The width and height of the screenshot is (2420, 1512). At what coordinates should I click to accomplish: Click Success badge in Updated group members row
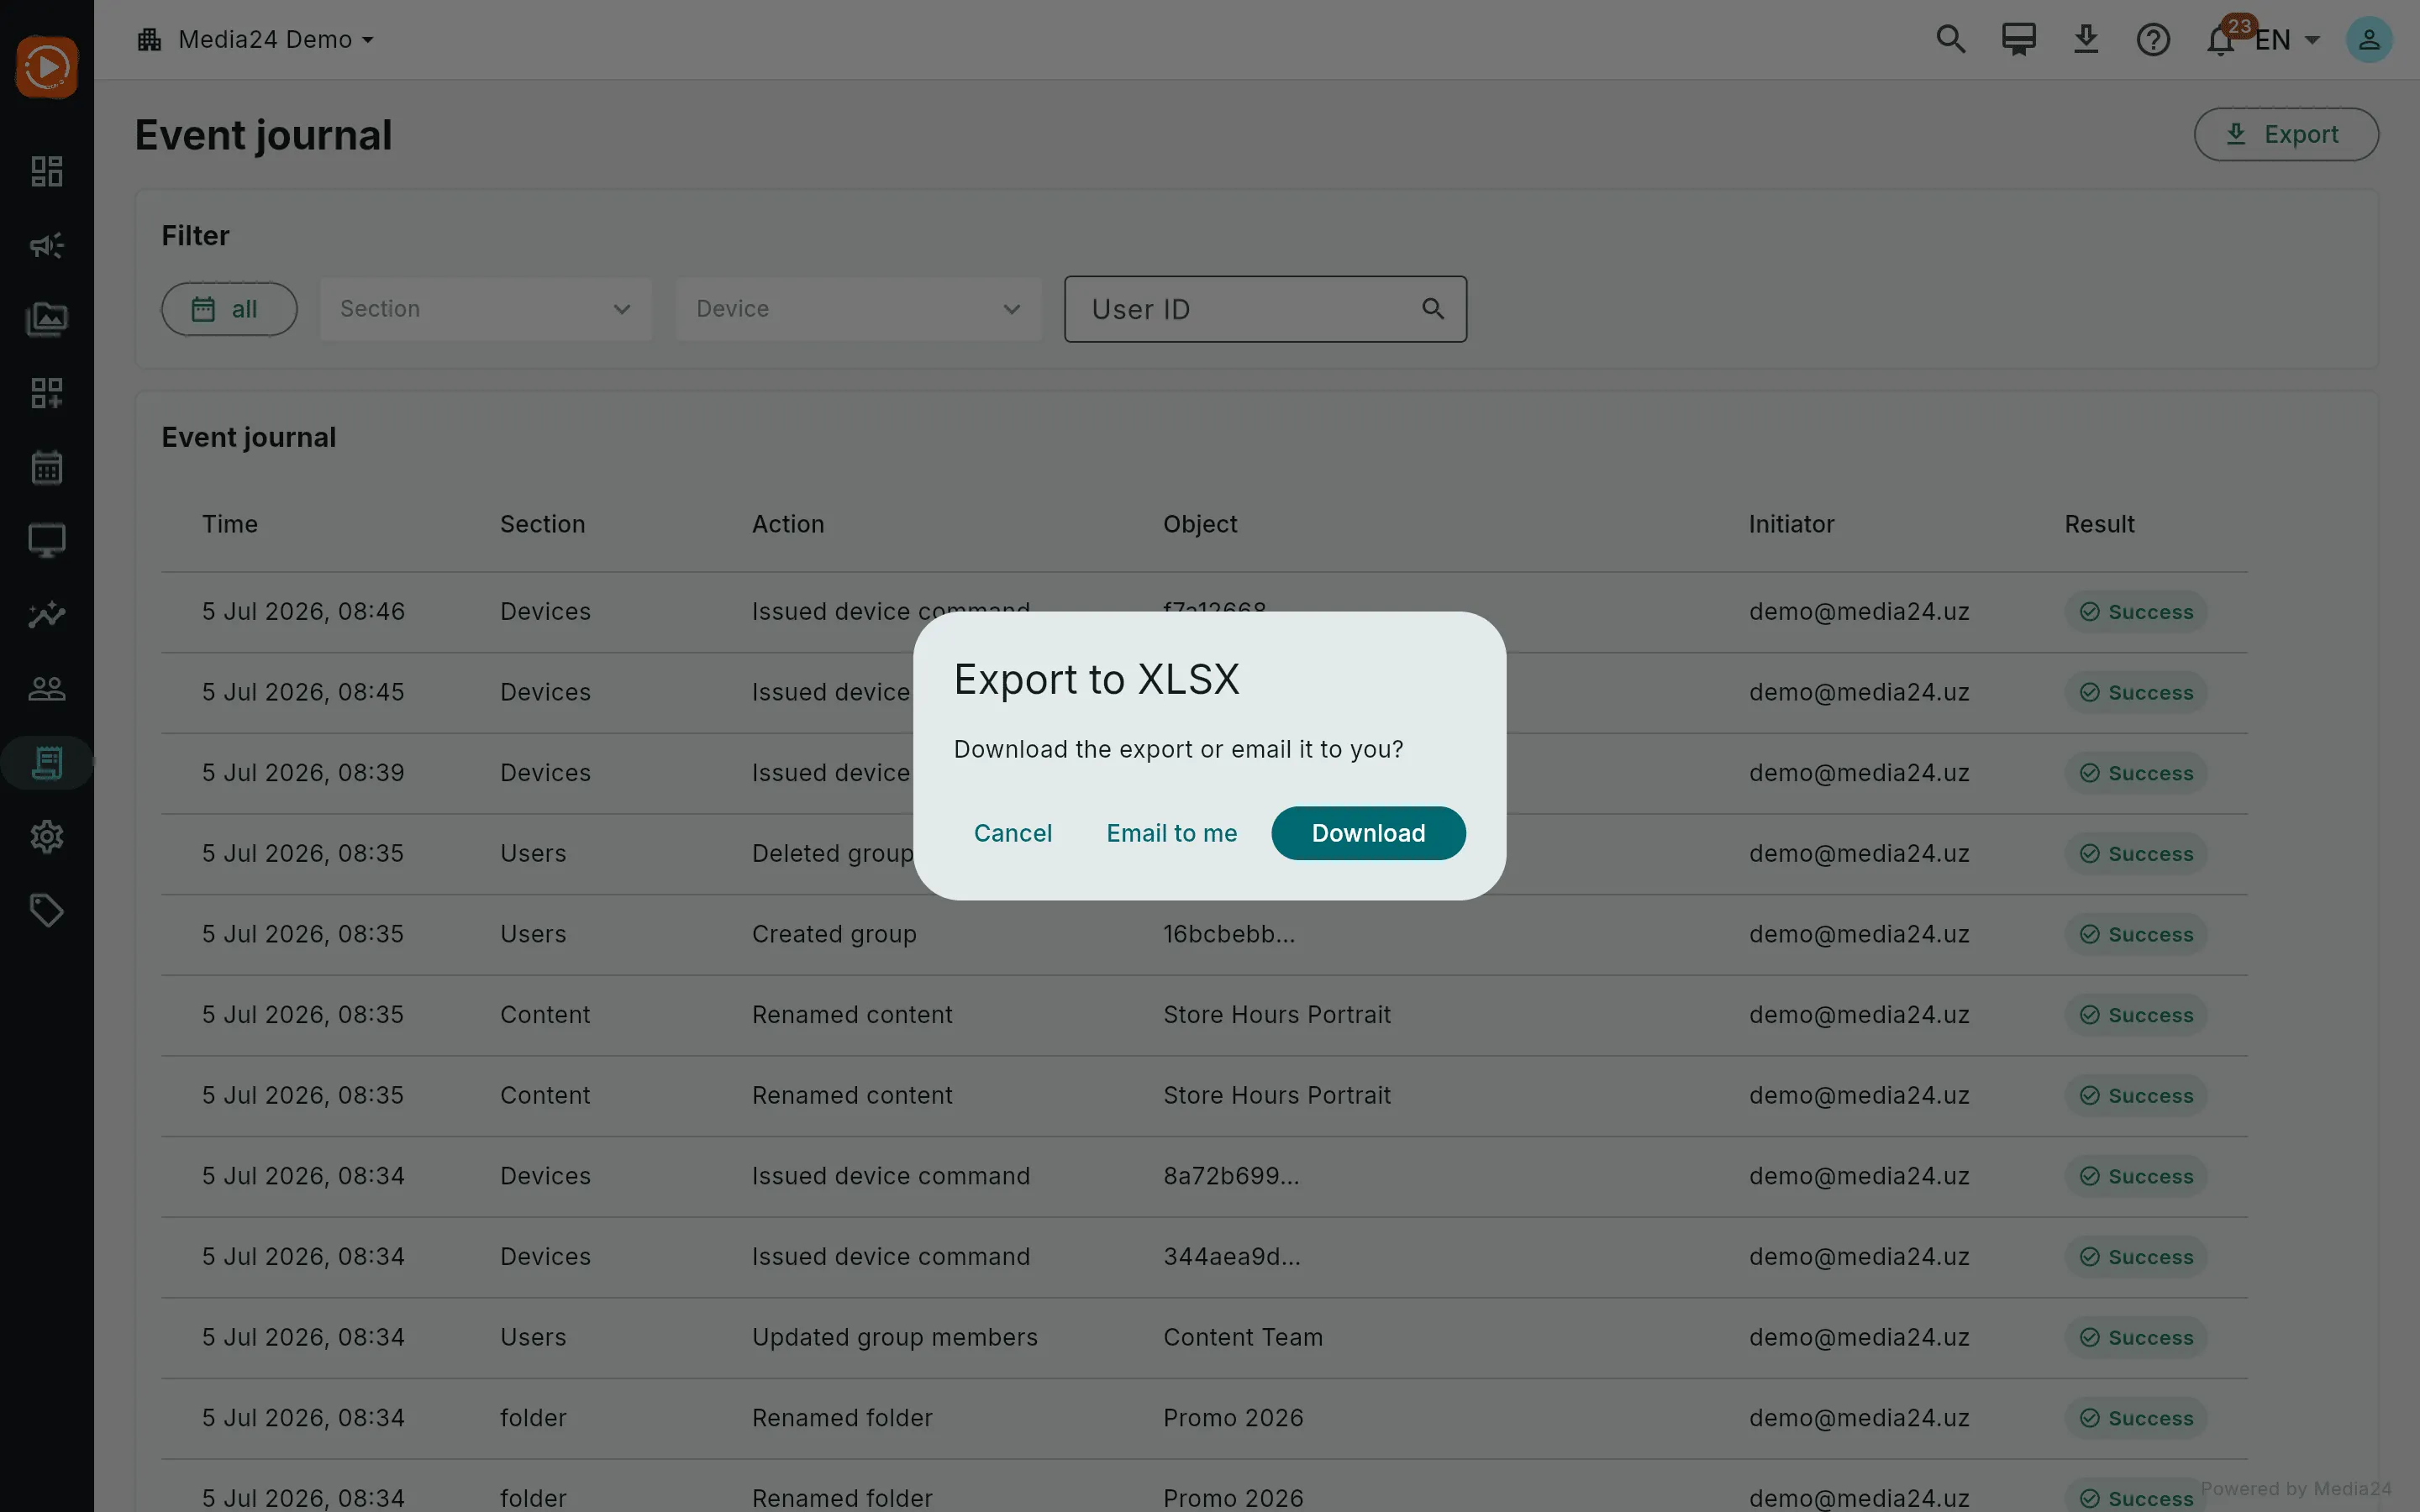[x=2136, y=1337]
